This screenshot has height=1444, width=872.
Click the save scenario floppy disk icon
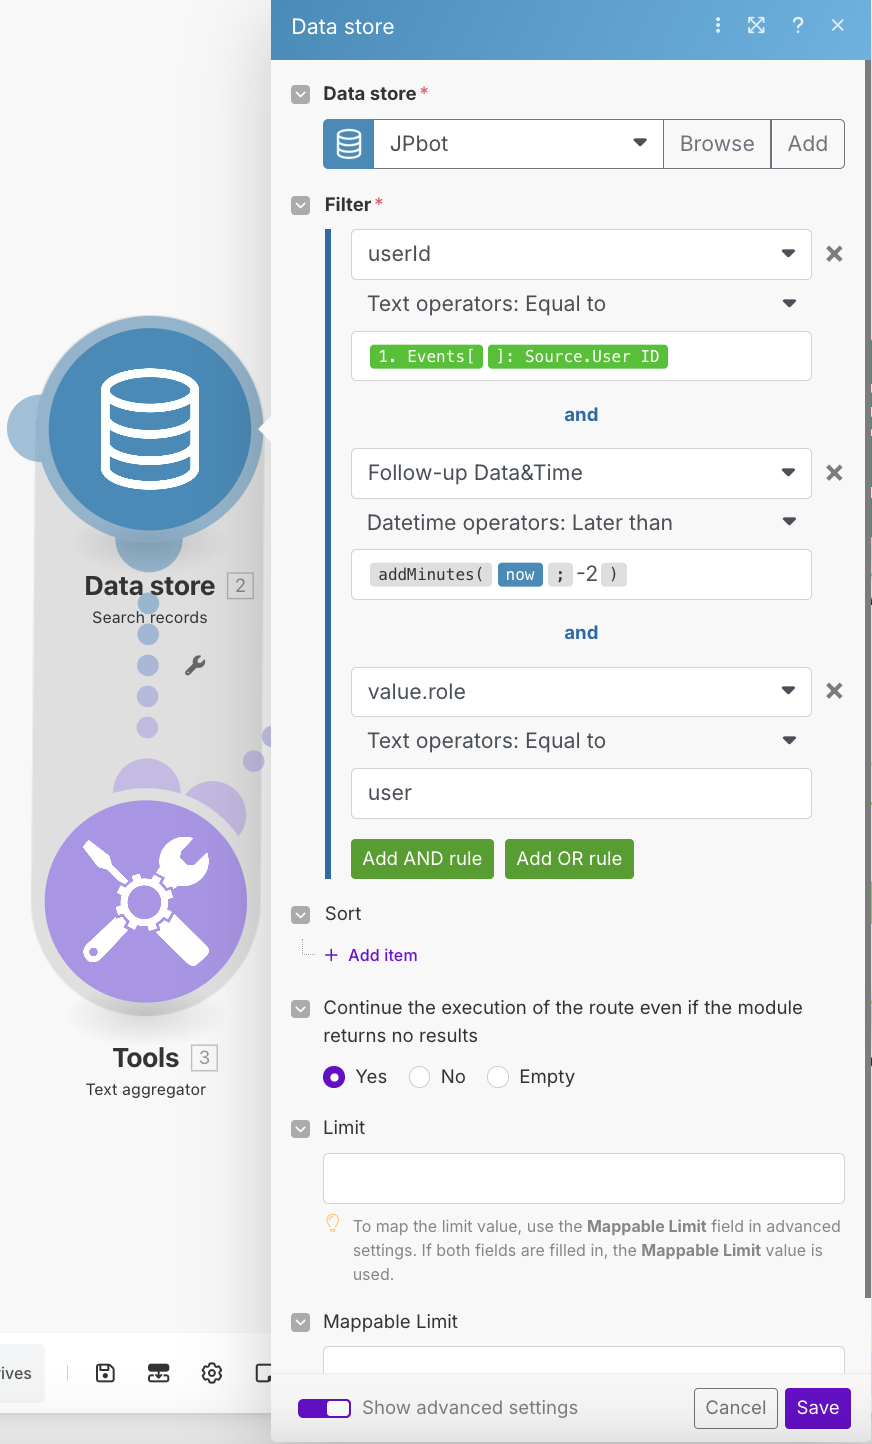(x=105, y=1373)
